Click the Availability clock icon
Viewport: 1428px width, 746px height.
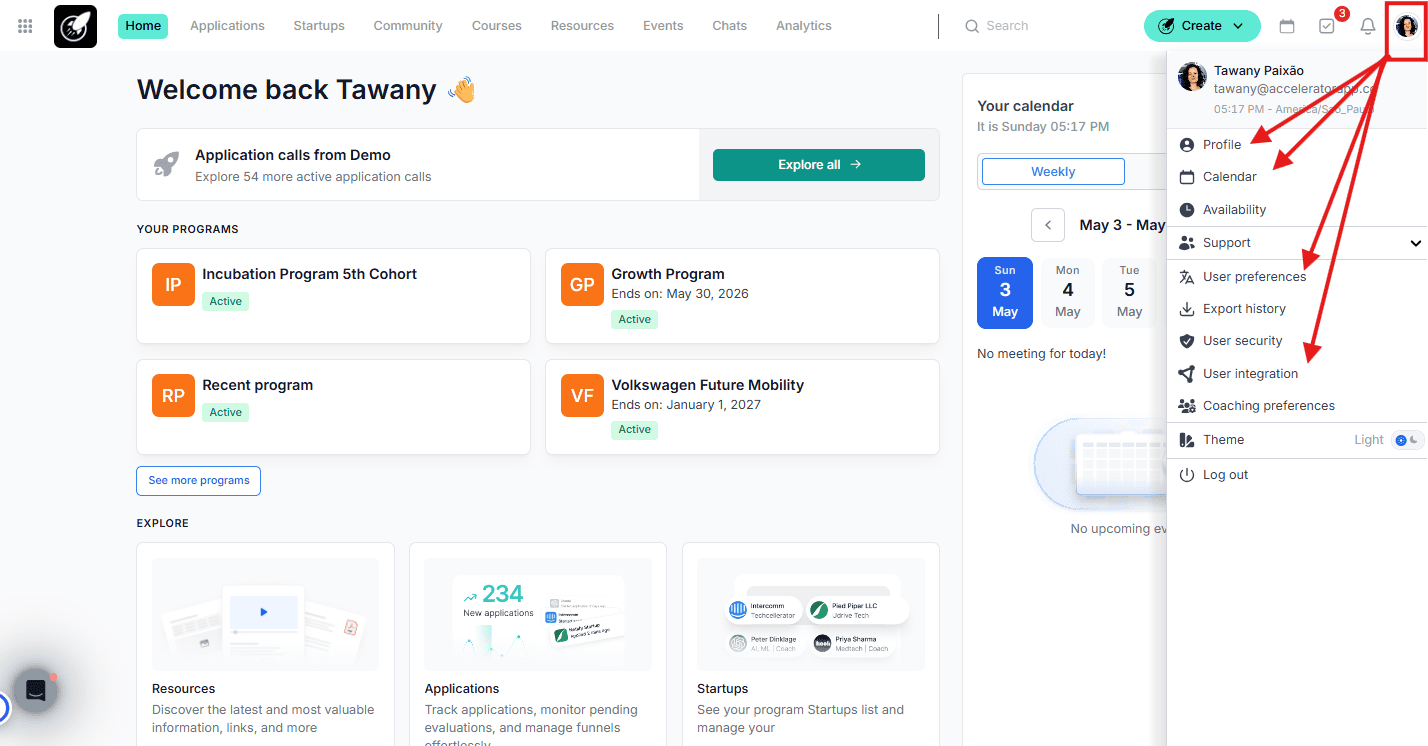point(1187,210)
